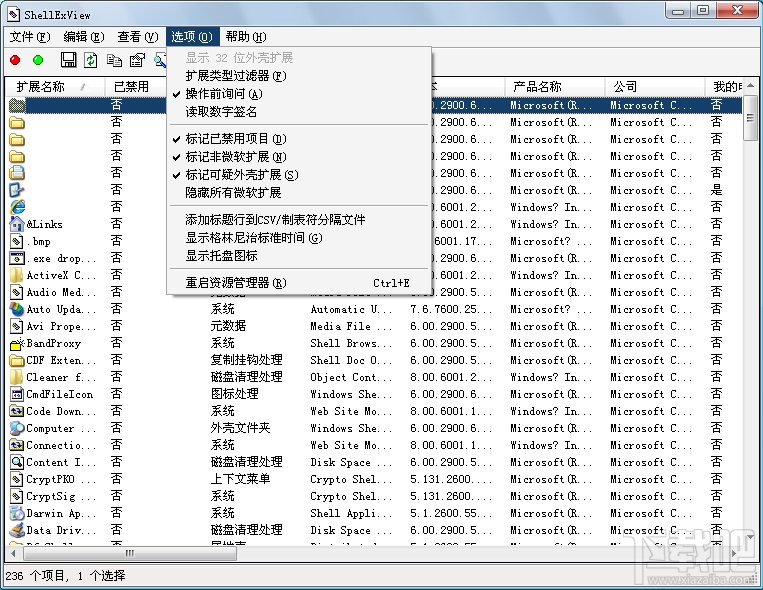Image resolution: width=763 pixels, height=590 pixels.
Task: Click the Computer... row icon
Action: tap(17, 428)
